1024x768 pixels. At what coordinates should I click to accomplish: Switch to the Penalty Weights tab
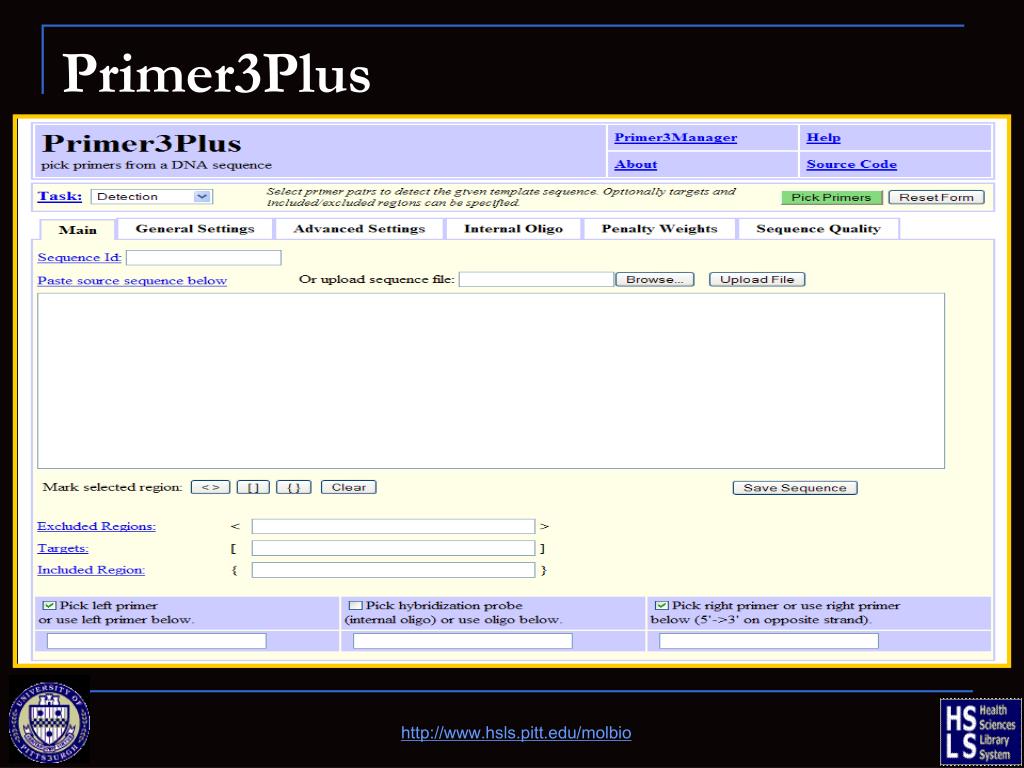[x=659, y=229]
